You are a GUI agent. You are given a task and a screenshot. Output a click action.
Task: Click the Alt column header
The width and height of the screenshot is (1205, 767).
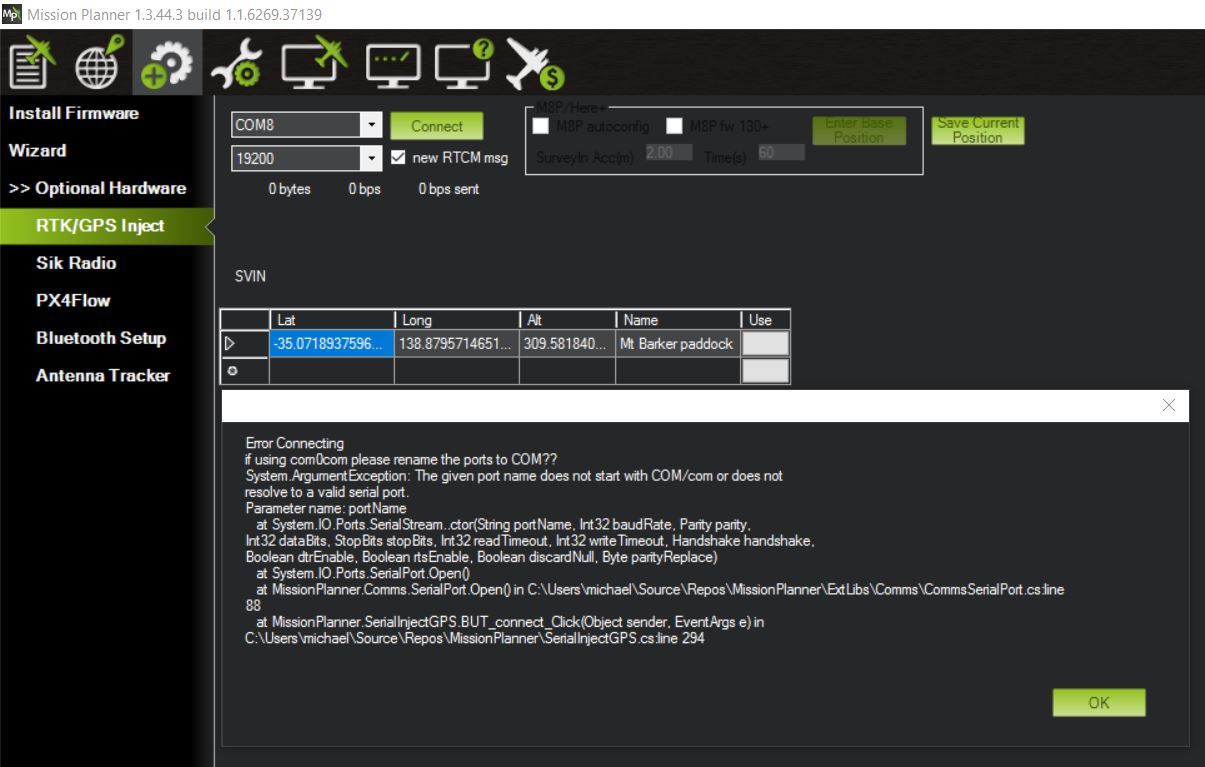[x=568, y=320]
